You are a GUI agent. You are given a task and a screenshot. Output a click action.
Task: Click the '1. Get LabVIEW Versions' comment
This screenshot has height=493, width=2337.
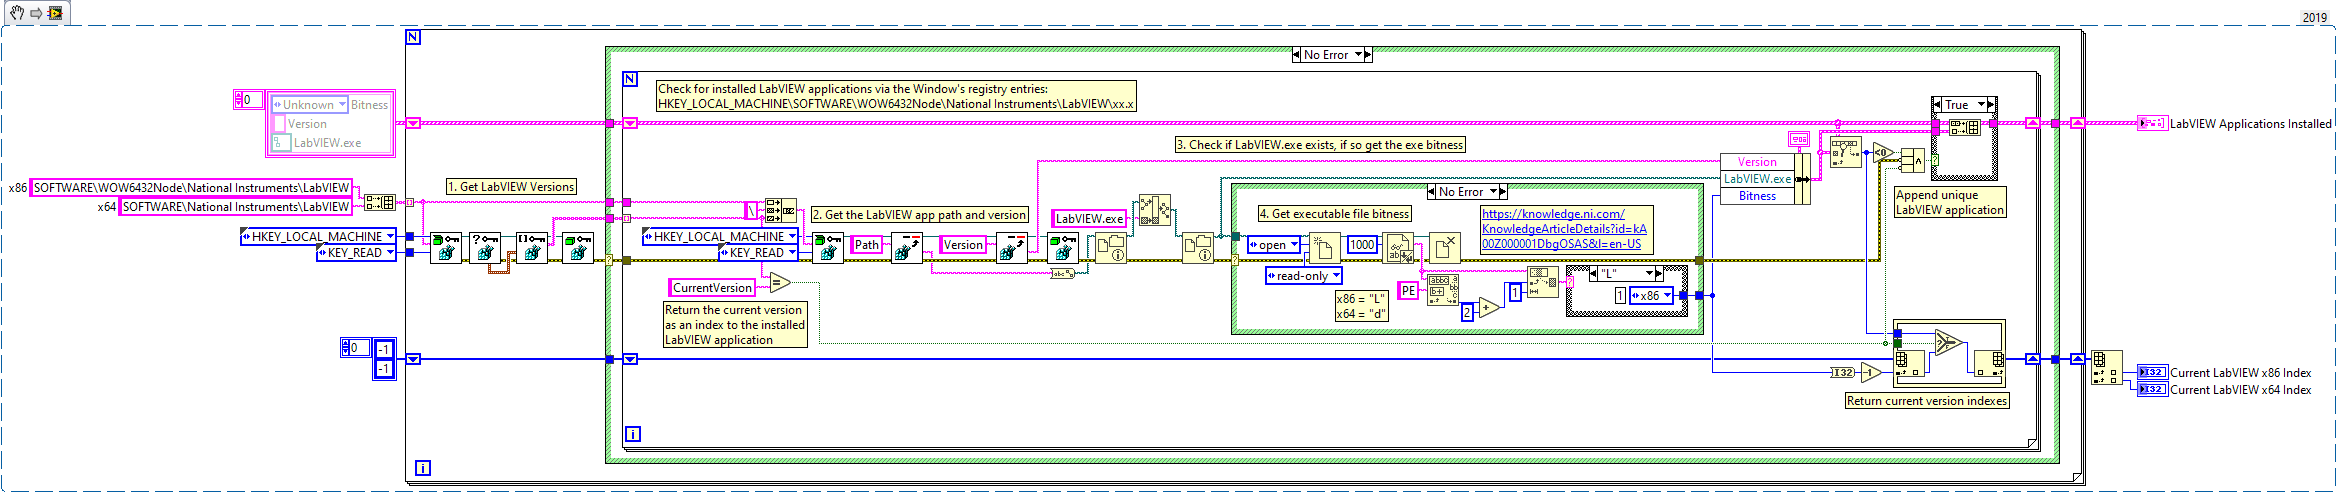(511, 187)
